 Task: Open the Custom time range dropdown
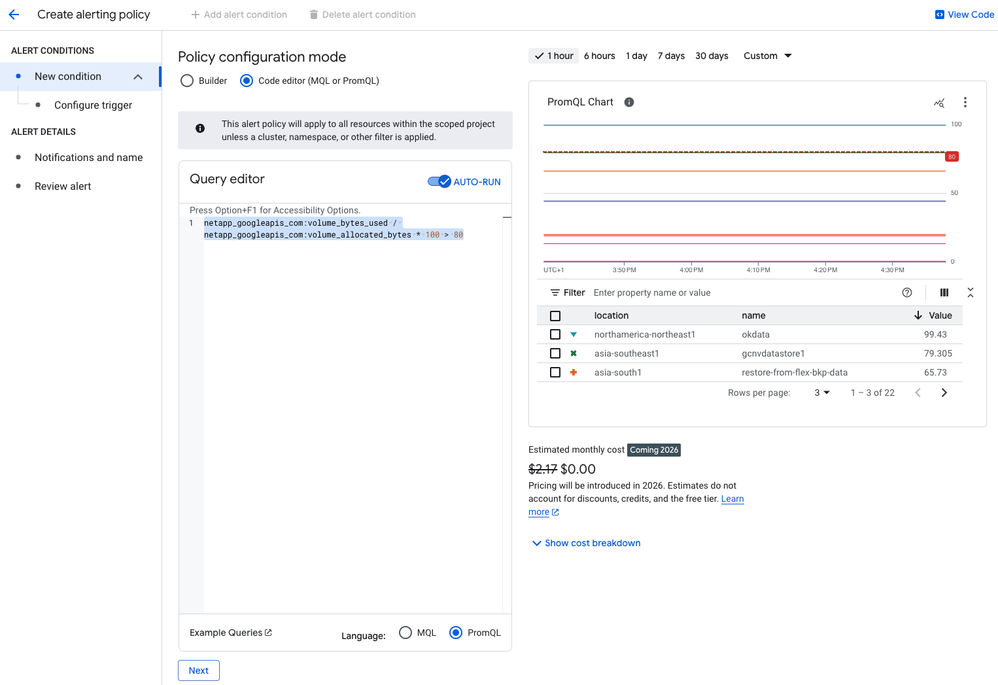[767, 56]
